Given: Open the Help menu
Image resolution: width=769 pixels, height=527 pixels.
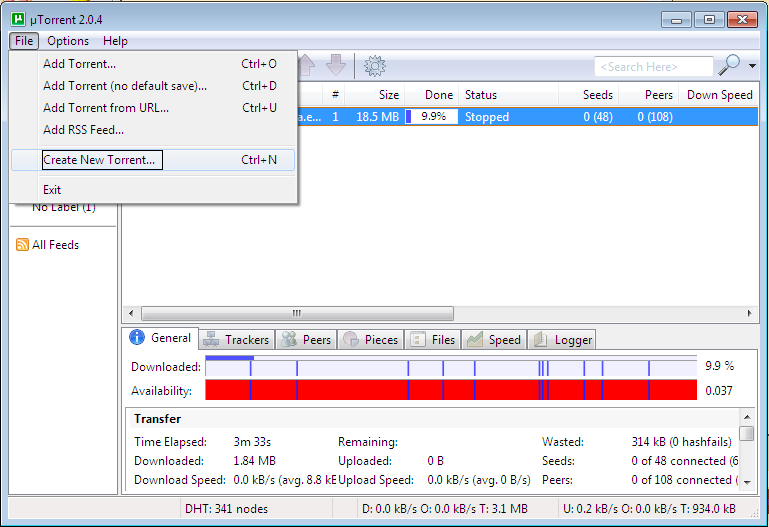Looking at the screenshot, I should 115,41.
